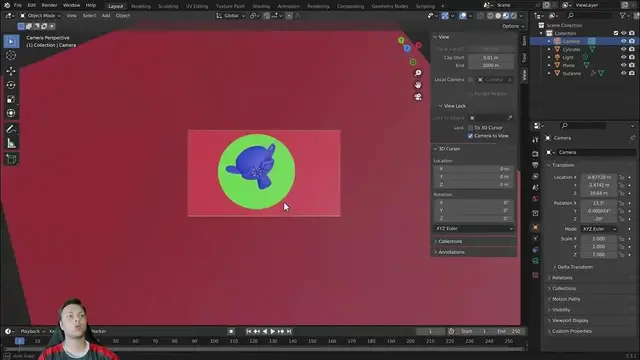Click the pan view hand icon
The image size is (640, 360).
tap(418, 85)
